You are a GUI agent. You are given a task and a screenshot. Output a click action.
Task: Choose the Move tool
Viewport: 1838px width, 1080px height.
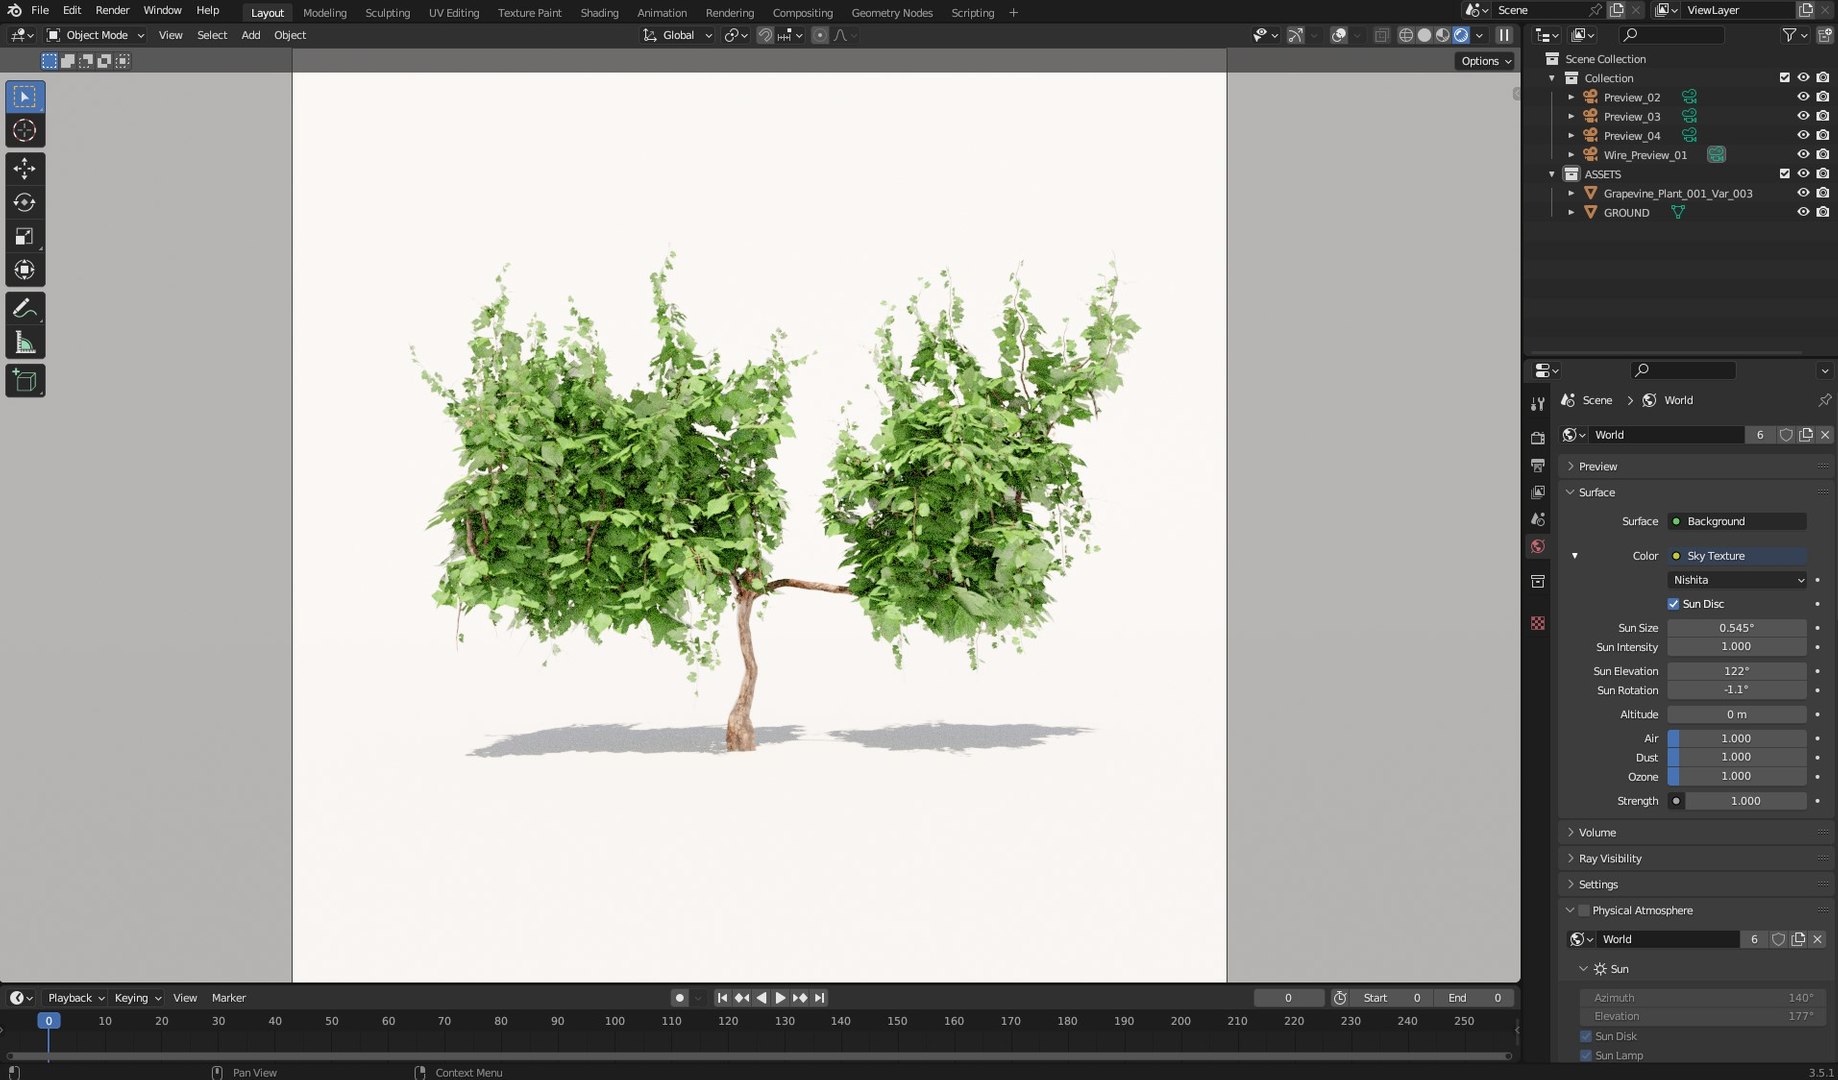[25, 169]
